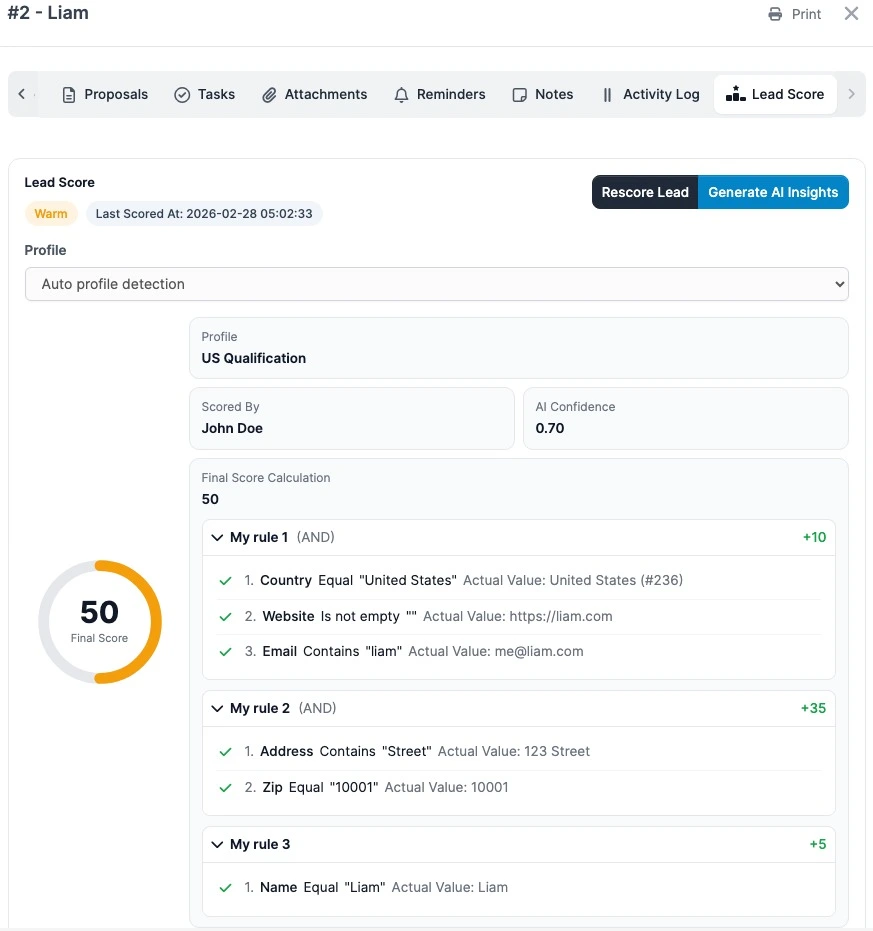The height and width of the screenshot is (931, 873).
Task: Switch to the Notes tab
Action: pyautogui.click(x=542, y=94)
